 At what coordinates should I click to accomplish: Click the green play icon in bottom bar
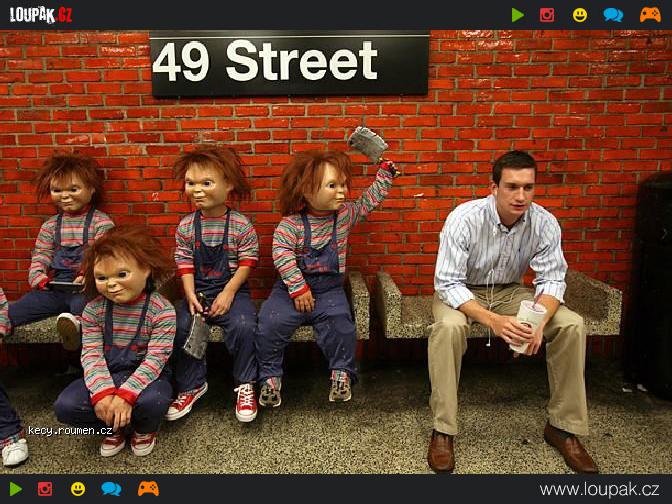[x=16, y=489]
